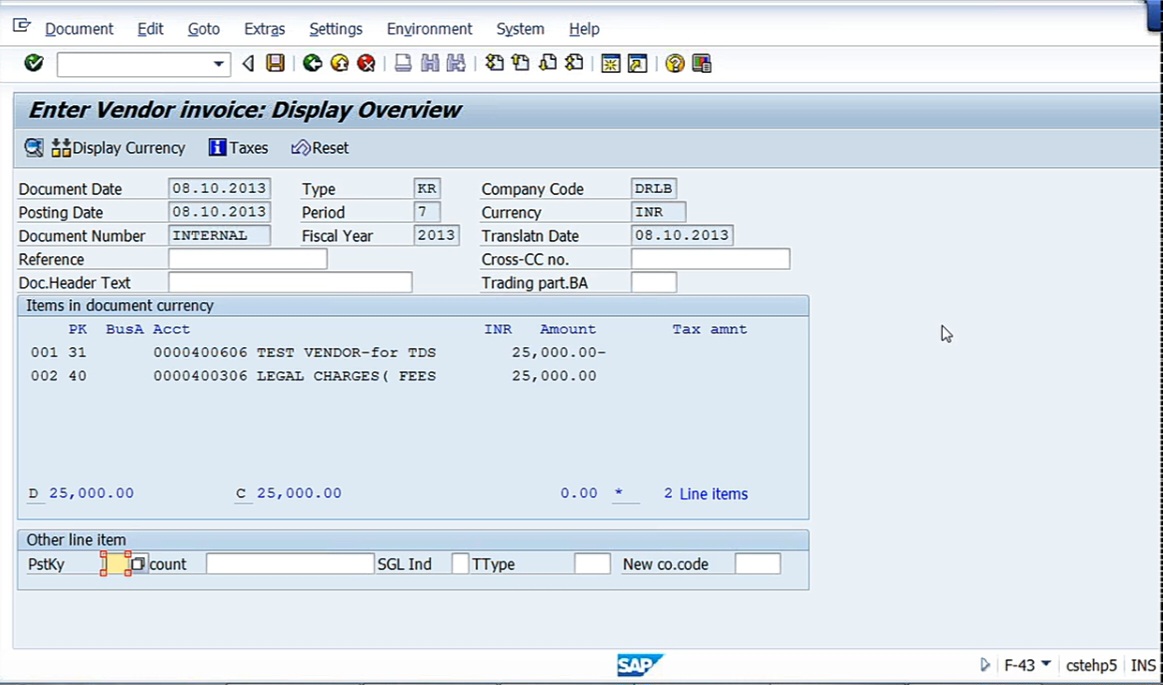Click the green Enter checkmark icon
Viewport: 1163px width, 685px height.
coord(33,63)
